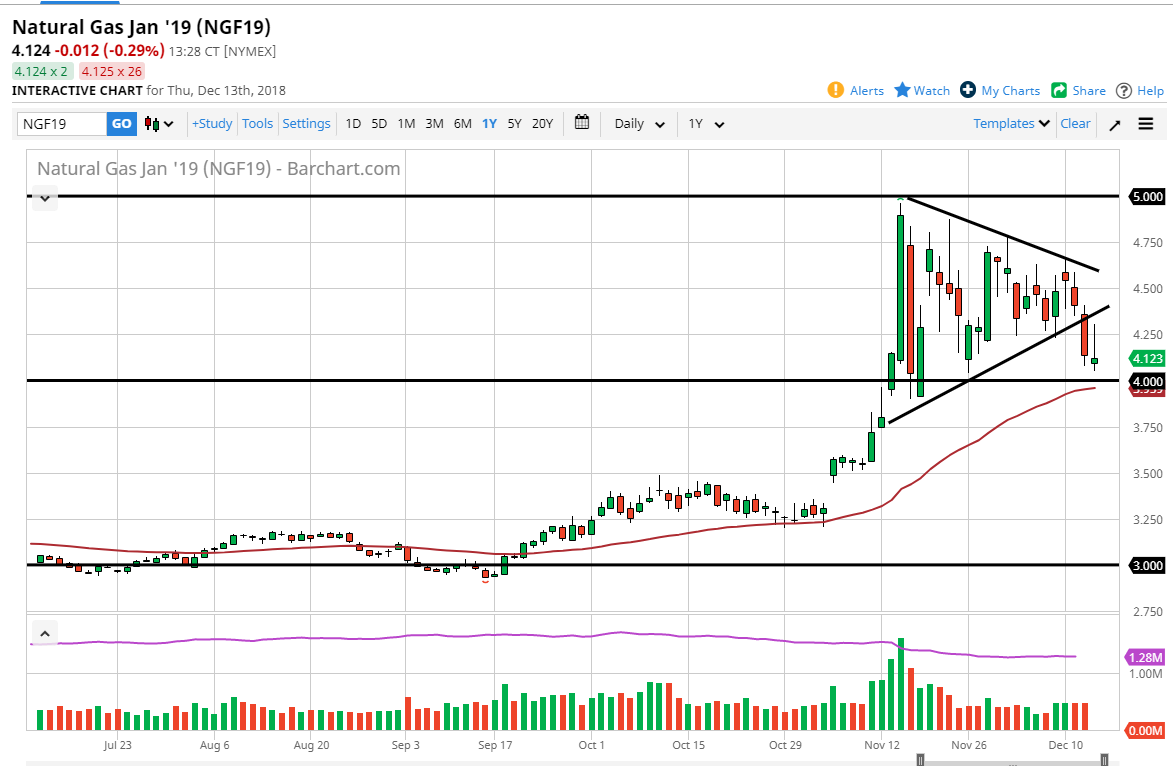This screenshot has height=766, width=1173.
Task: Switch to the 6M time range
Action: 462,124
